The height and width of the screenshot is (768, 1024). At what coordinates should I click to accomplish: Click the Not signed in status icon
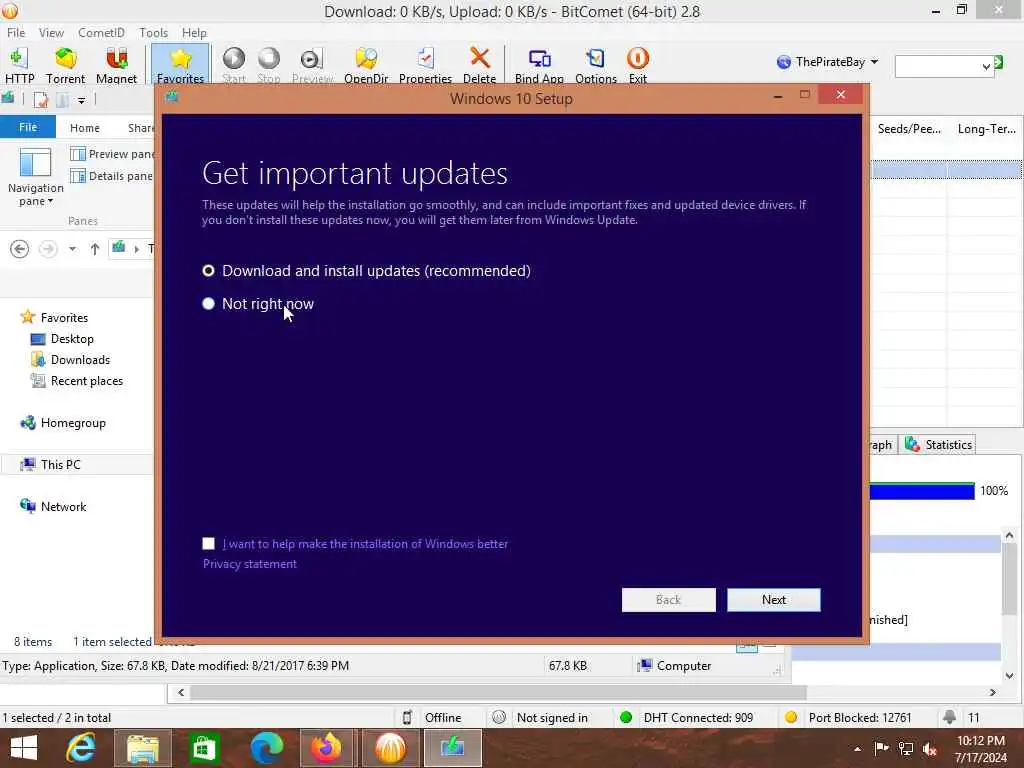pyautogui.click(x=499, y=717)
